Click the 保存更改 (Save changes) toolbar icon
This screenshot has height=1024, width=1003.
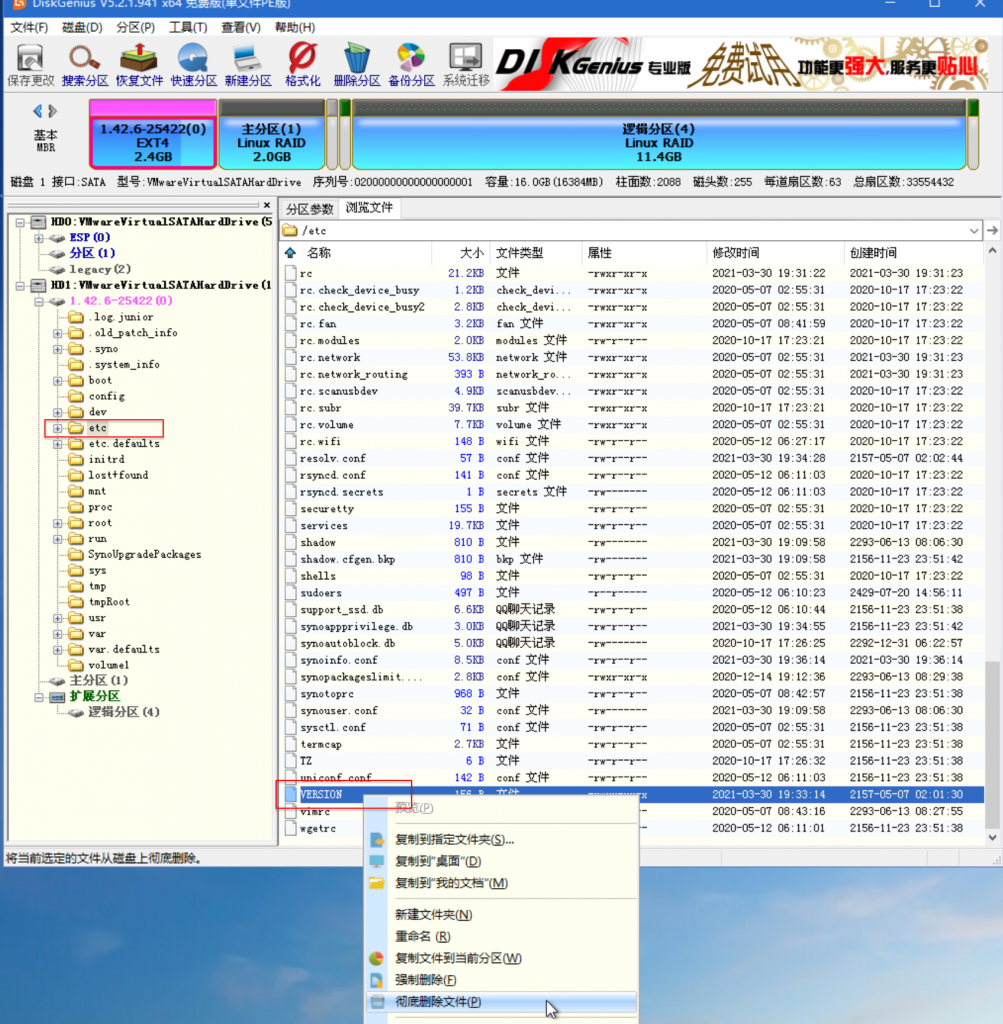click(x=30, y=65)
